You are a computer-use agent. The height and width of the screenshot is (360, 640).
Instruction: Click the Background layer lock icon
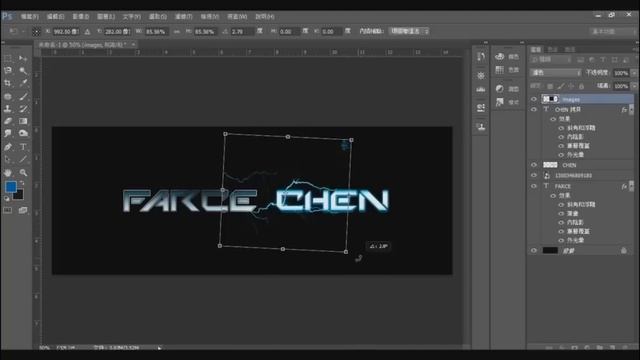pos(624,251)
